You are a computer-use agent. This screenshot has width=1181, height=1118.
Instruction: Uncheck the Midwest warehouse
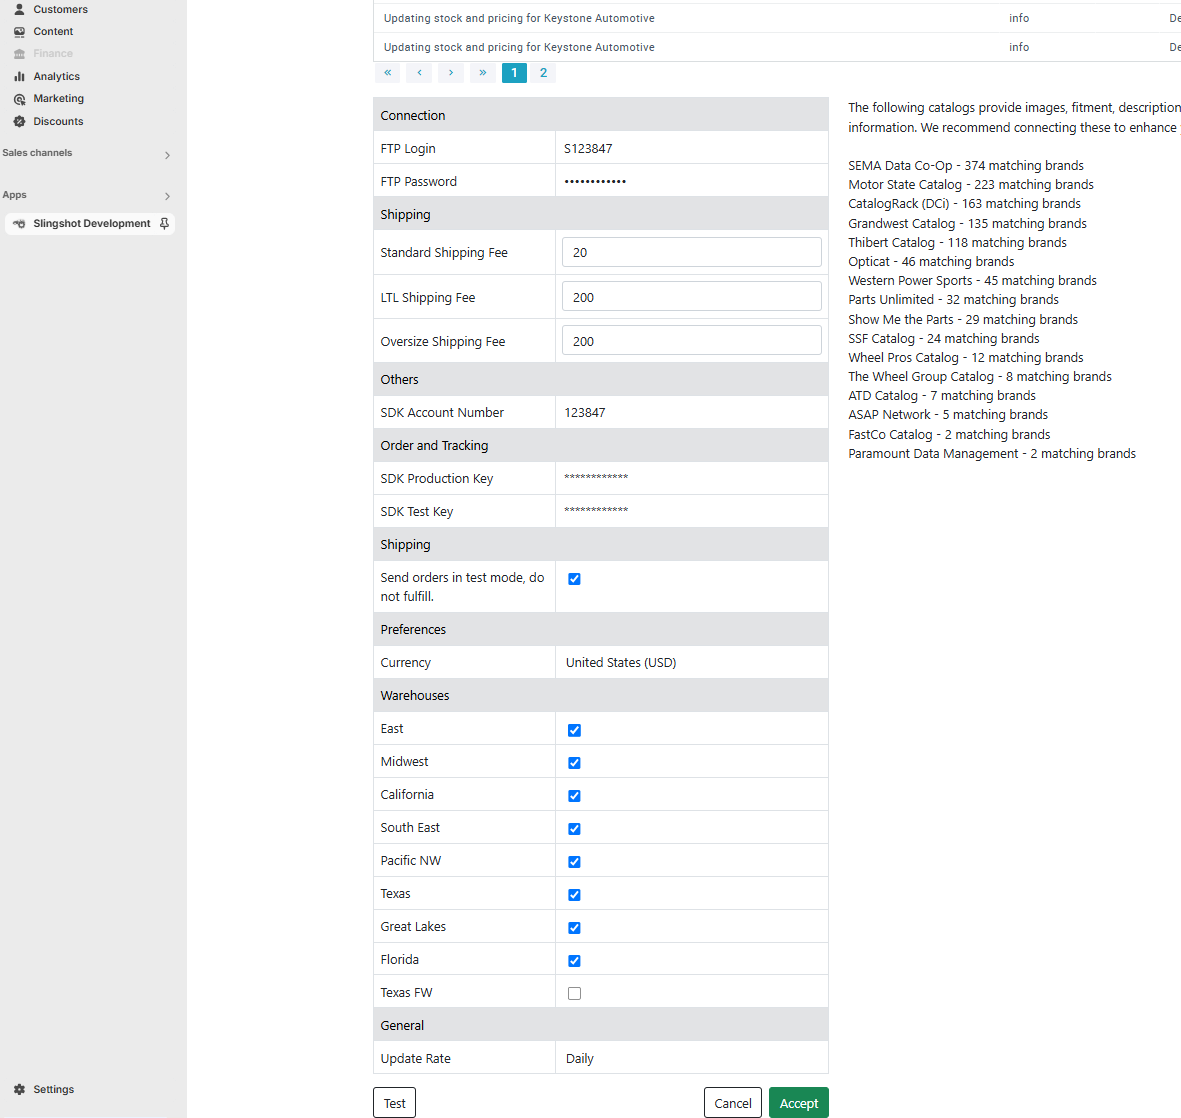click(x=575, y=762)
